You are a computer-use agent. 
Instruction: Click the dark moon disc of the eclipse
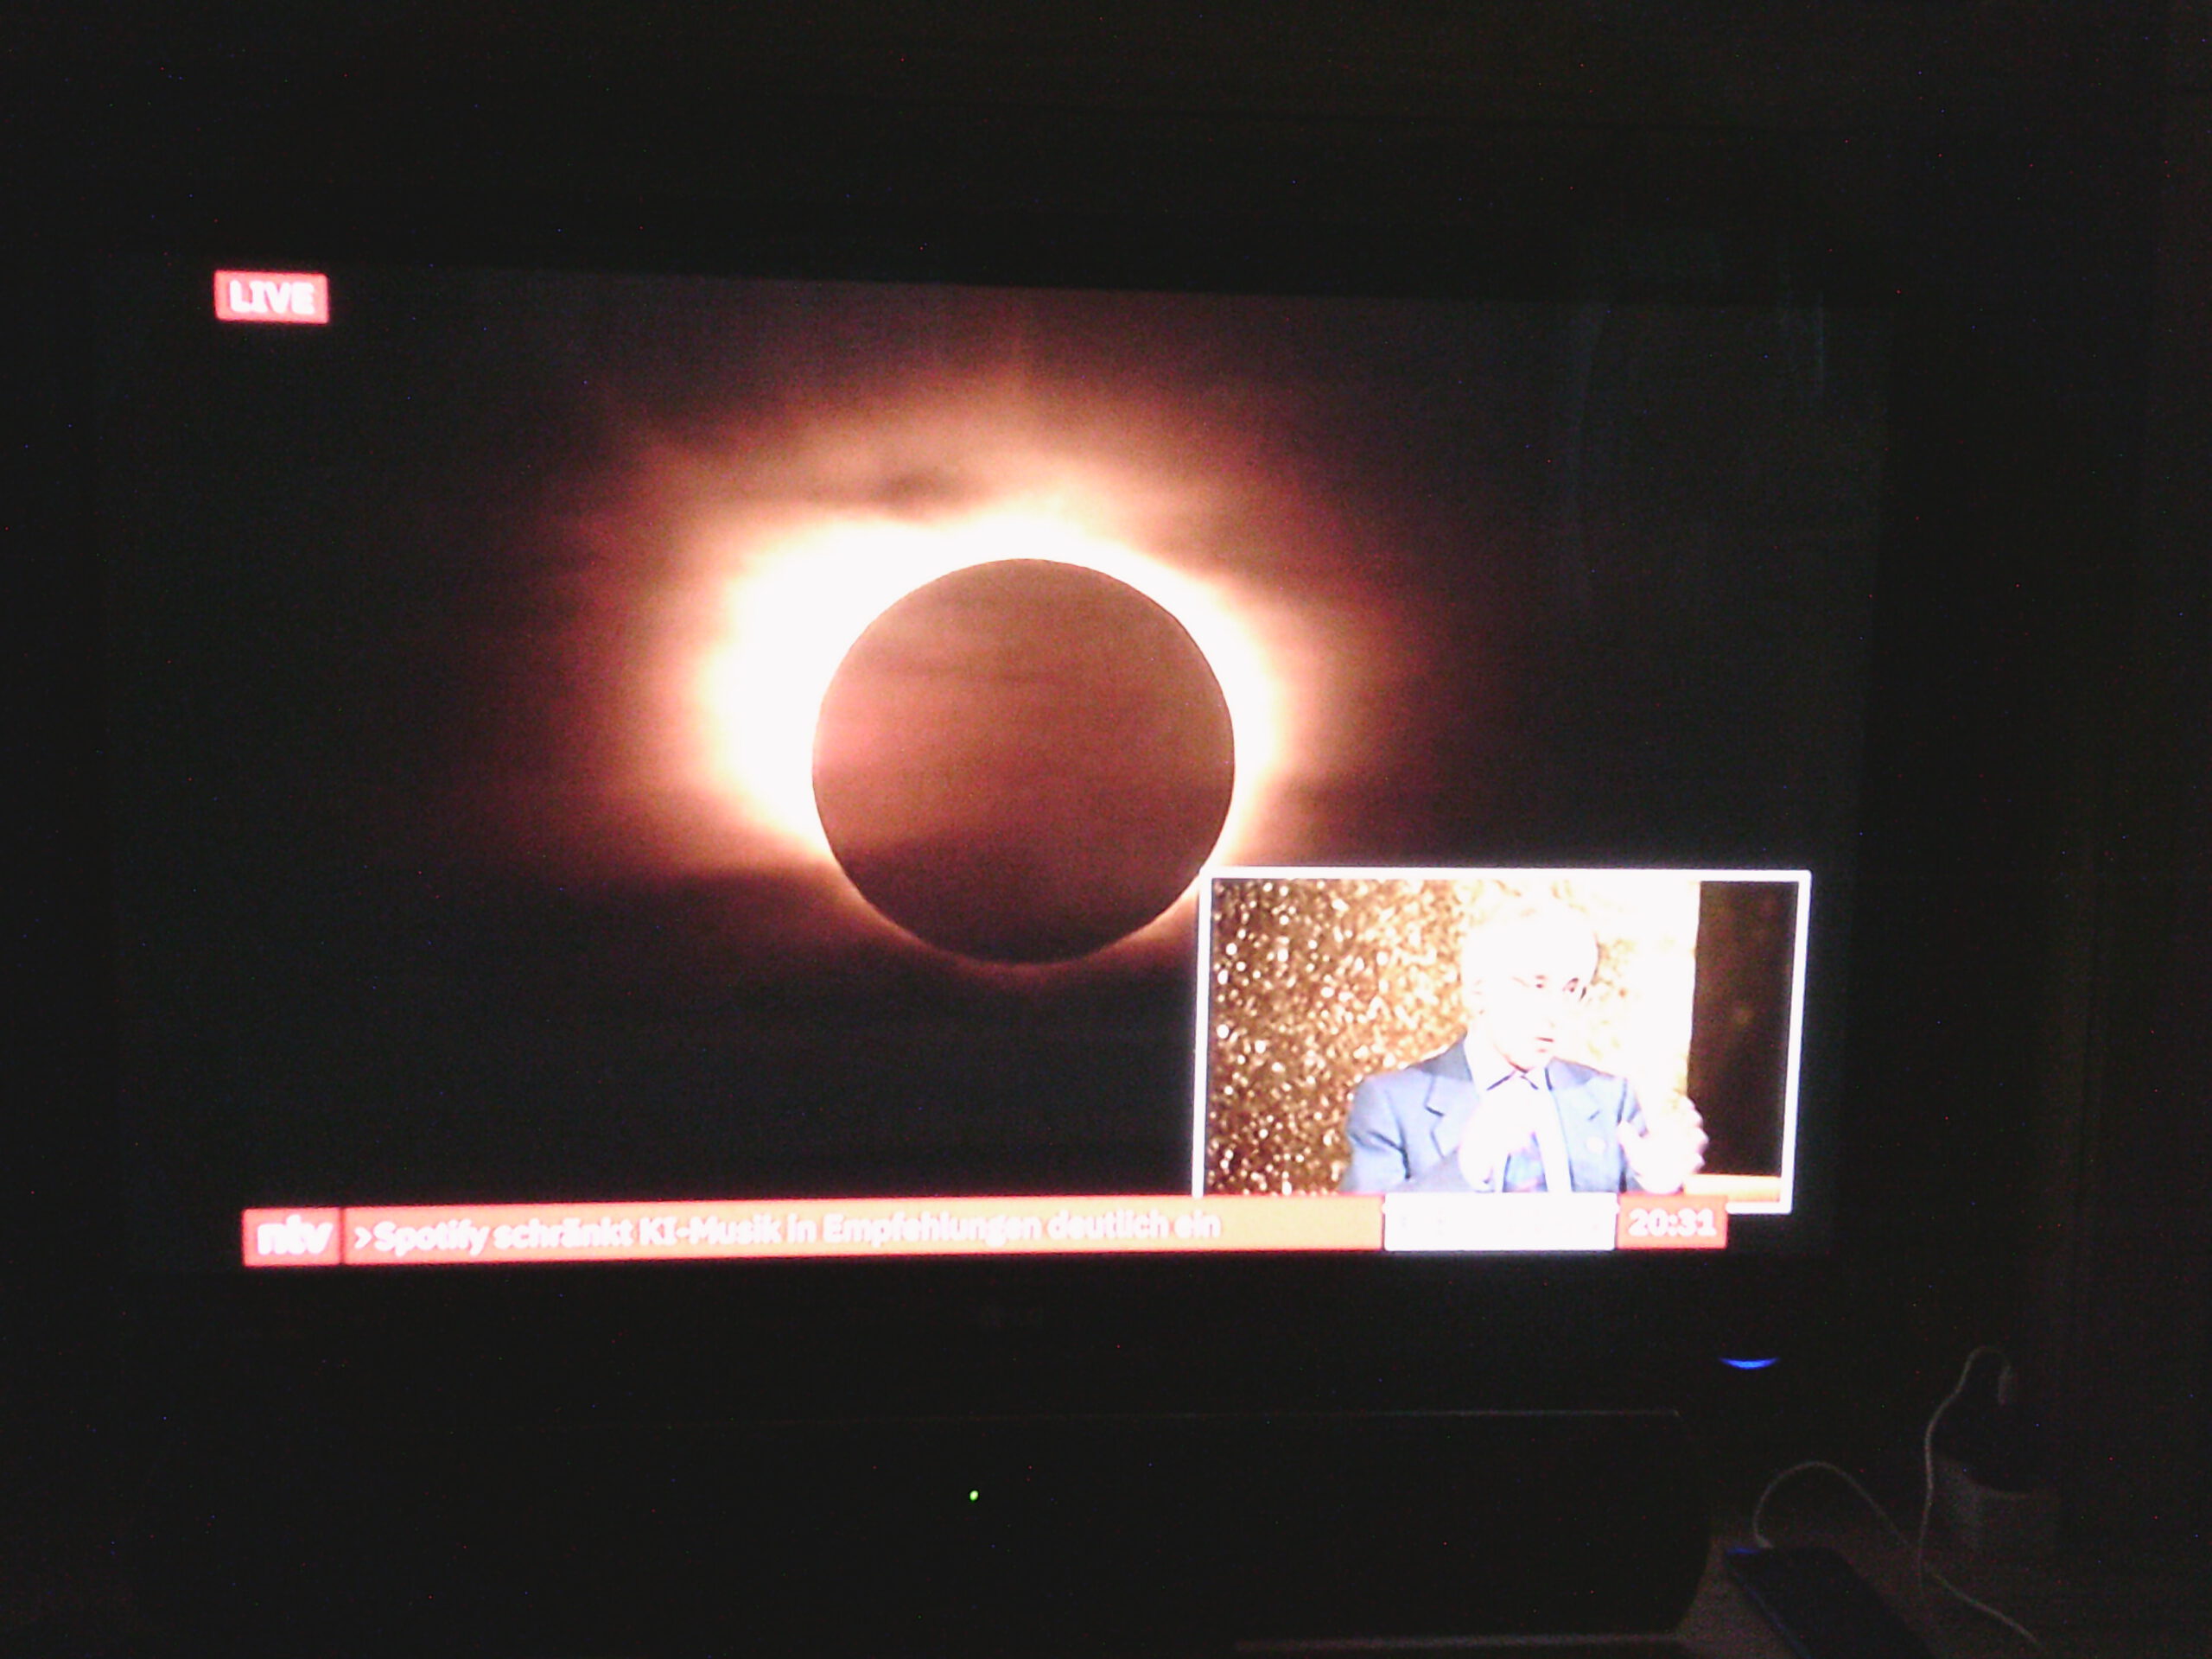1022,762
